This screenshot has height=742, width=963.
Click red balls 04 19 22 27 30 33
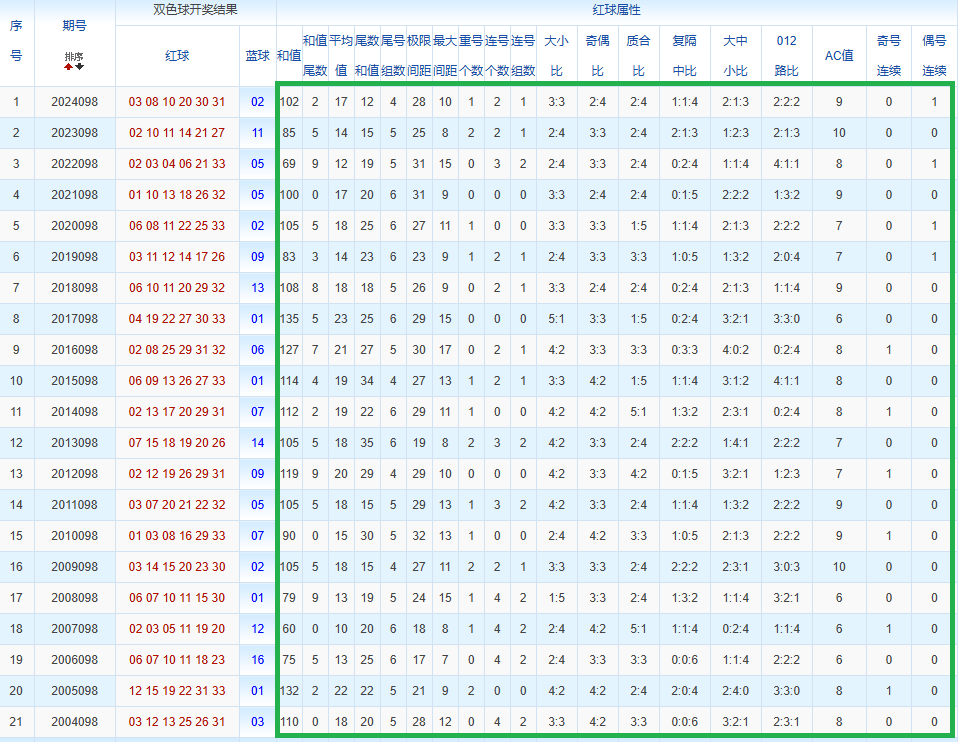pos(177,319)
